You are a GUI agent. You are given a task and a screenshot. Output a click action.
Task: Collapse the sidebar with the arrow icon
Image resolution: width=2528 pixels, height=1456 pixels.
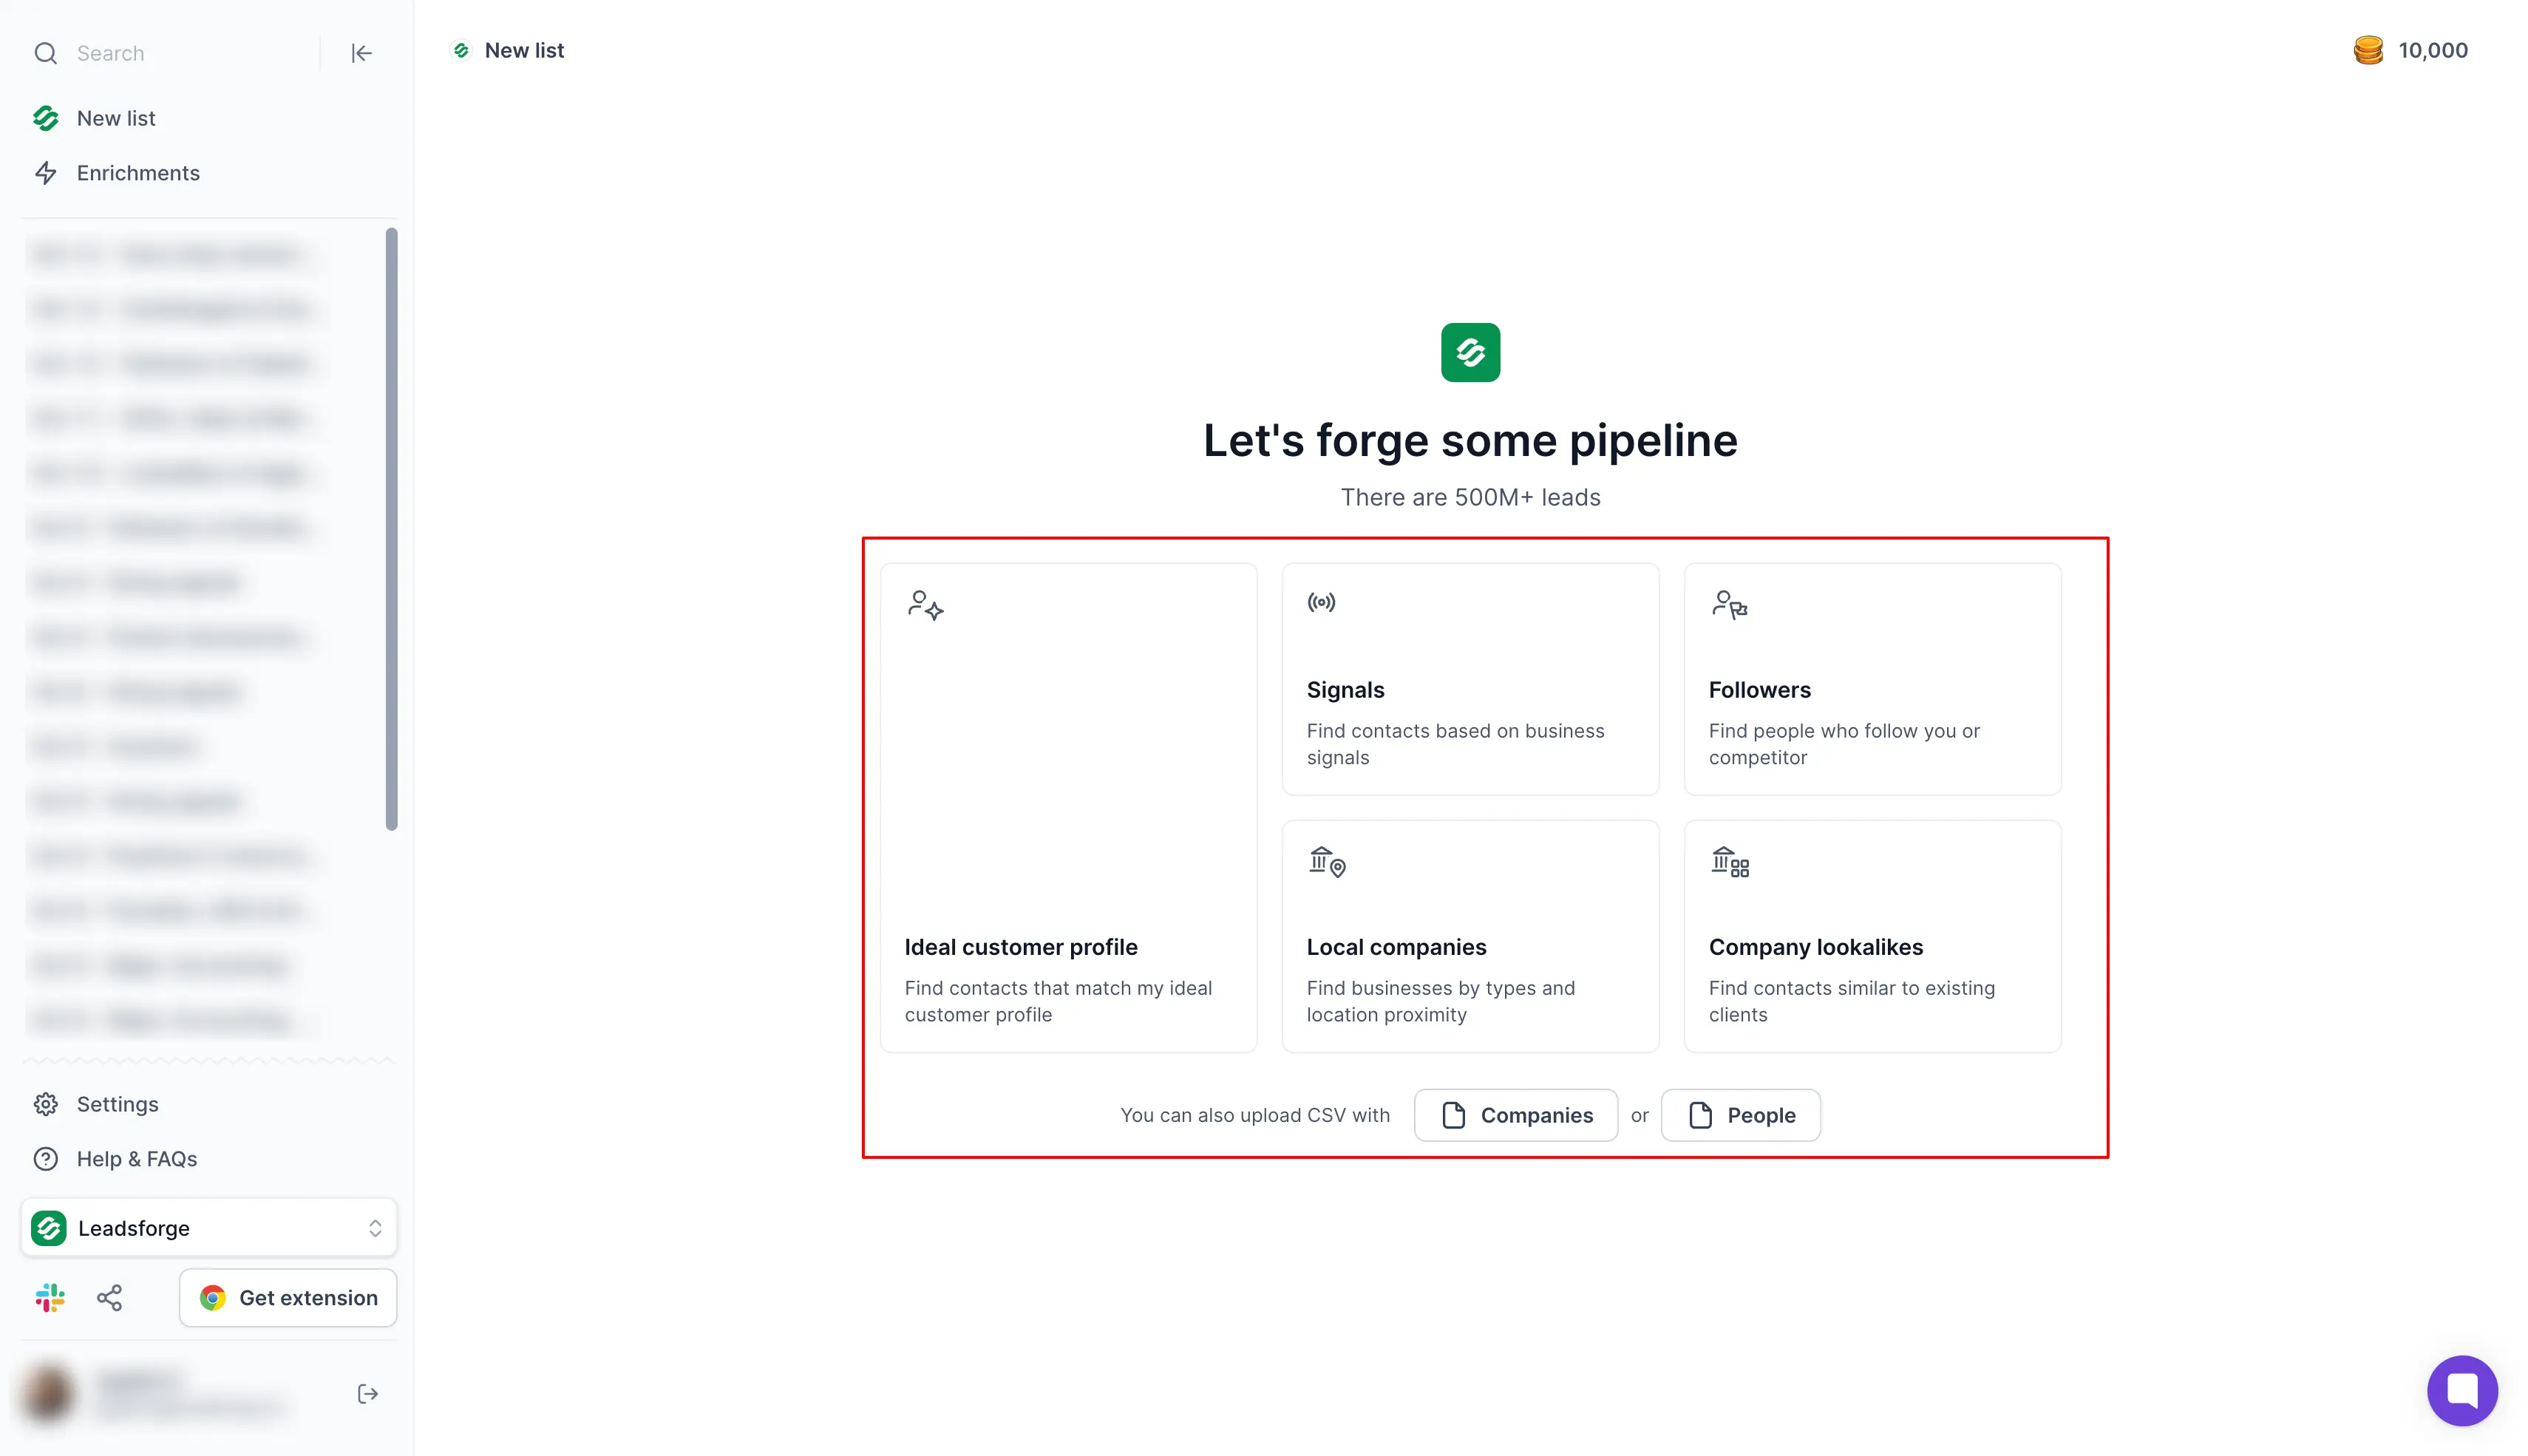click(361, 53)
